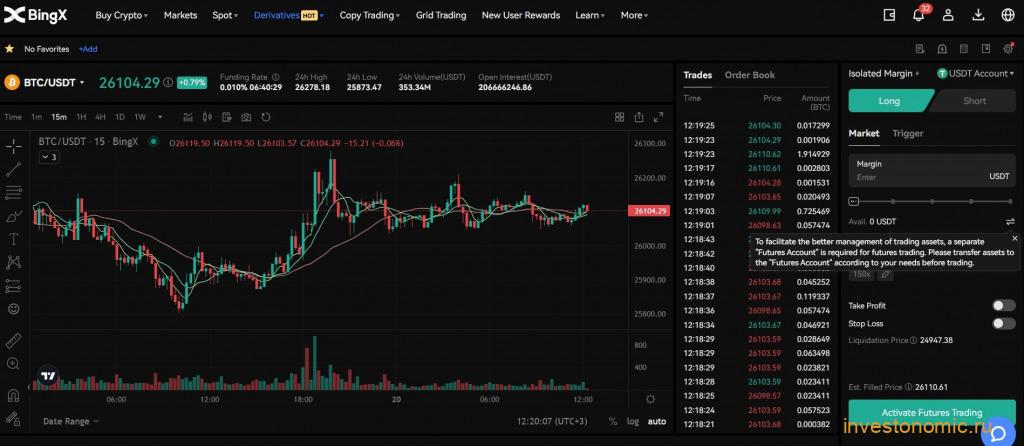
Task: Switch to the Trigger order tab
Action: 908,133
